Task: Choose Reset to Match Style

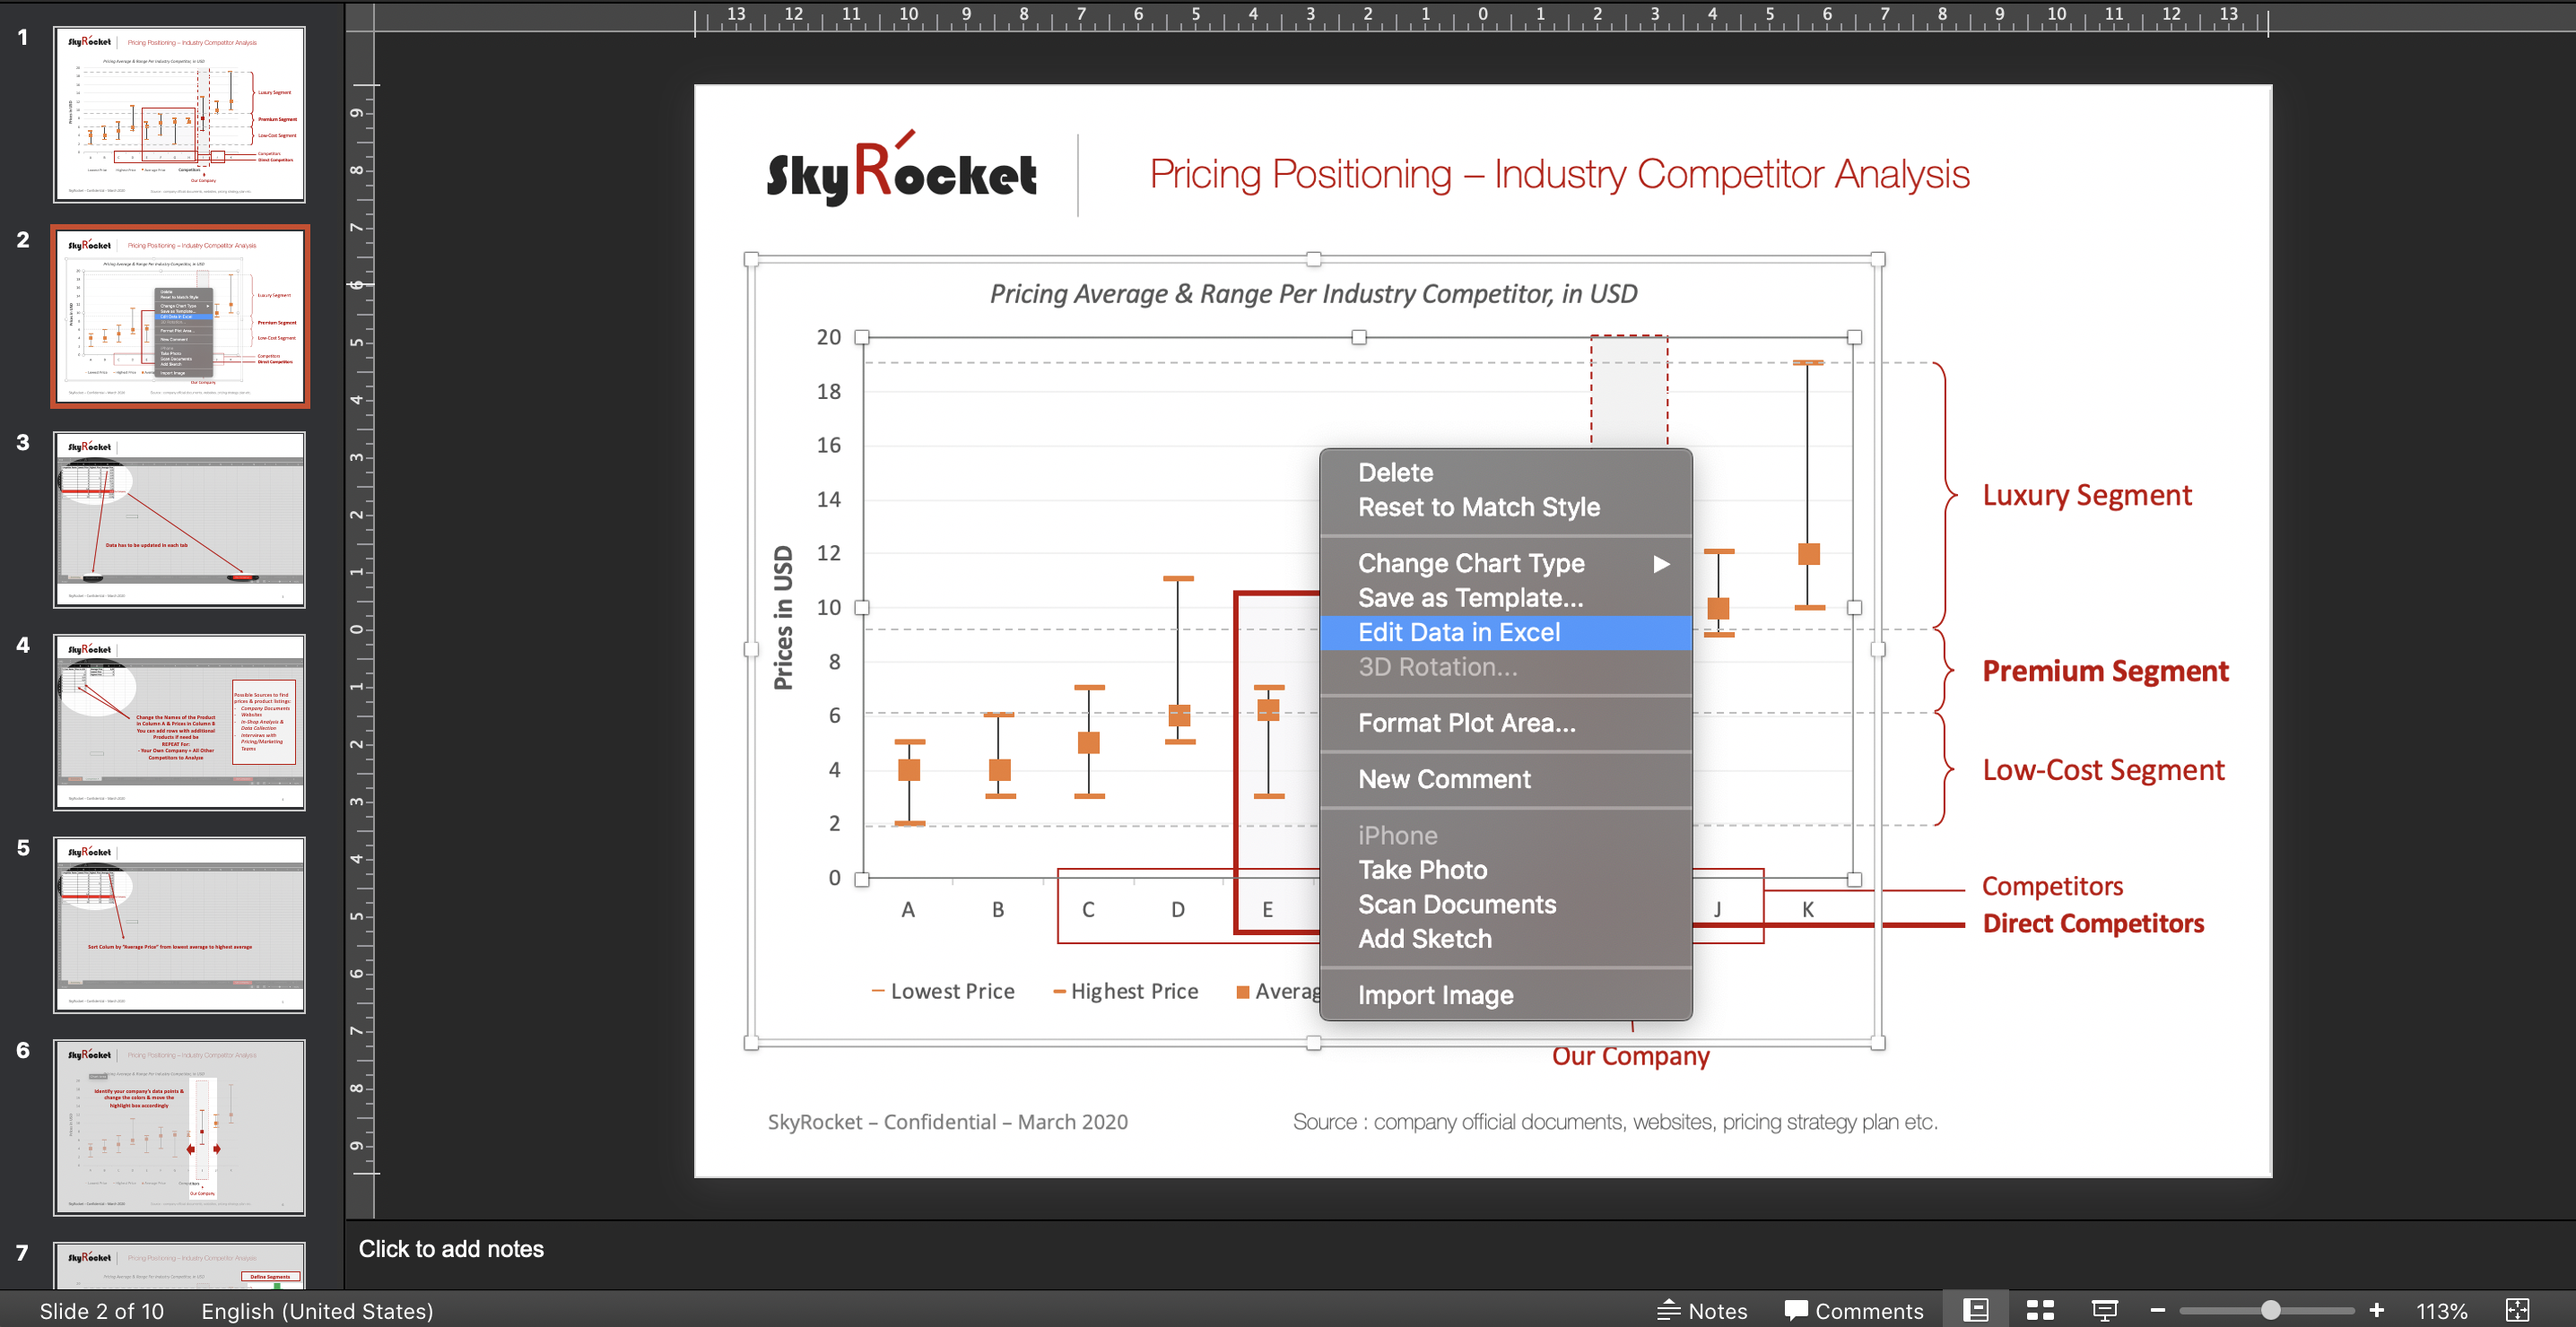Action: click(x=1505, y=507)
